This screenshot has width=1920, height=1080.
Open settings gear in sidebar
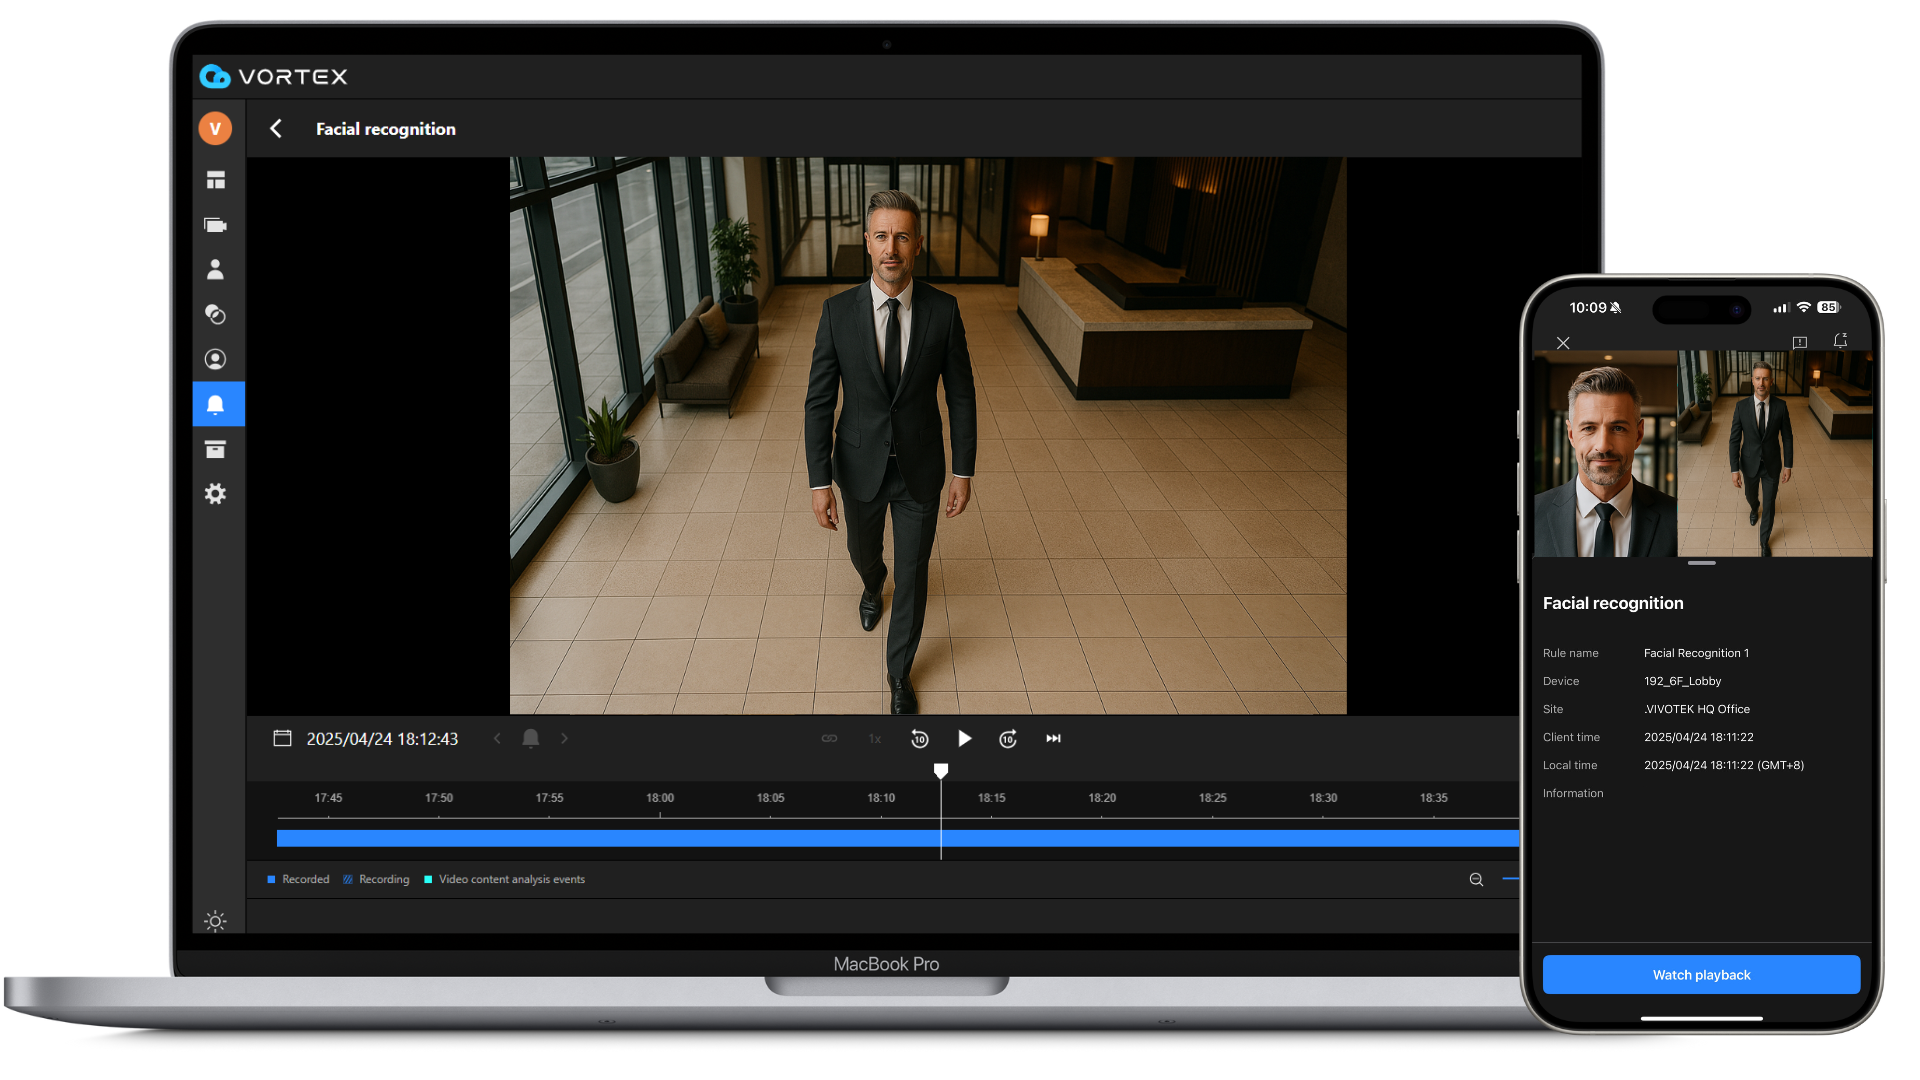pos(215,494)
